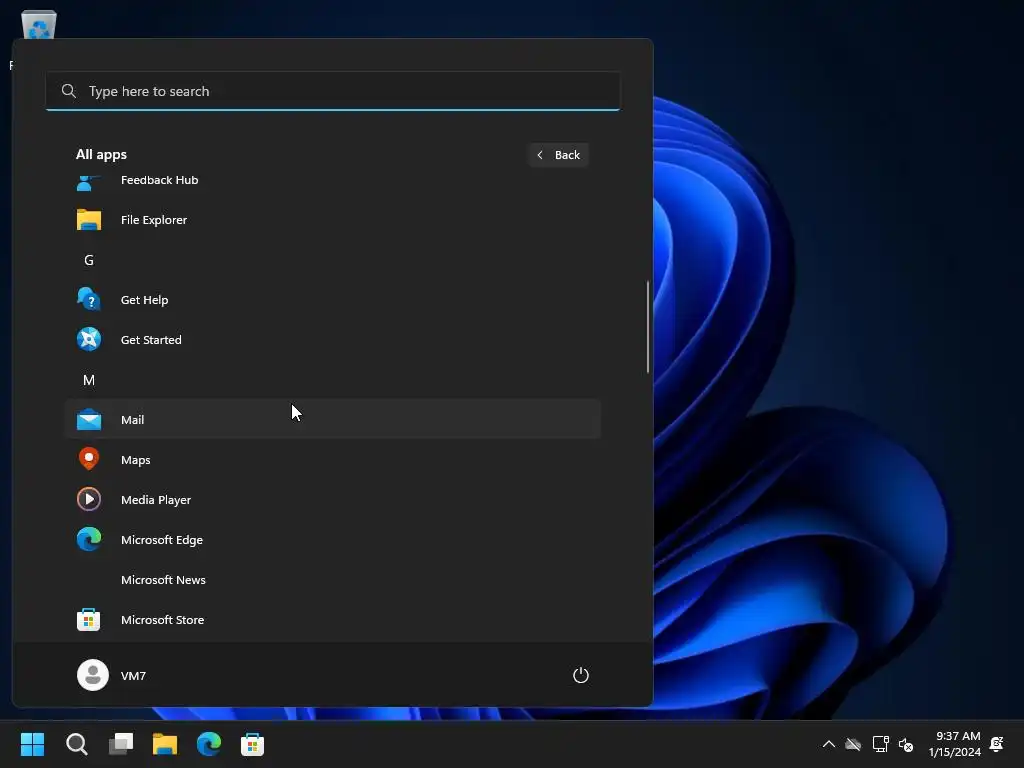Focus the Type here to search field
This screenshot has height=768, width=1024.
(x=332, y=91)
